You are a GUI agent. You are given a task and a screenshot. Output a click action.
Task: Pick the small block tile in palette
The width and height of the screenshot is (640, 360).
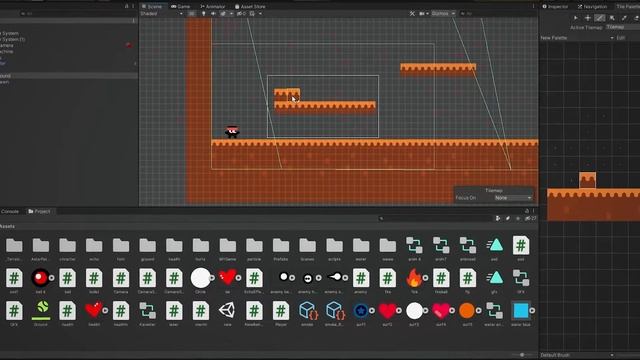pyautogui.click(x=587, y=180)
